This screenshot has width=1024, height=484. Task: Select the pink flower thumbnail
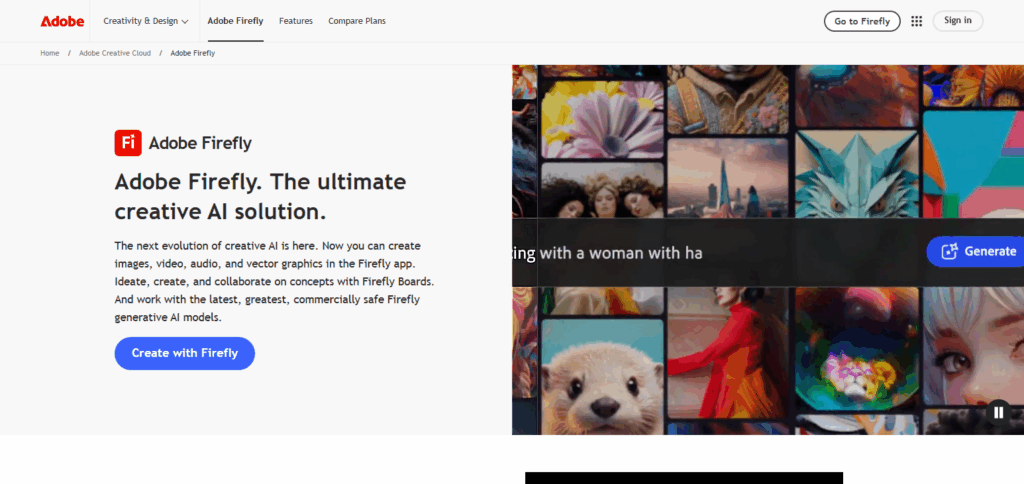[x=601, y=119]
